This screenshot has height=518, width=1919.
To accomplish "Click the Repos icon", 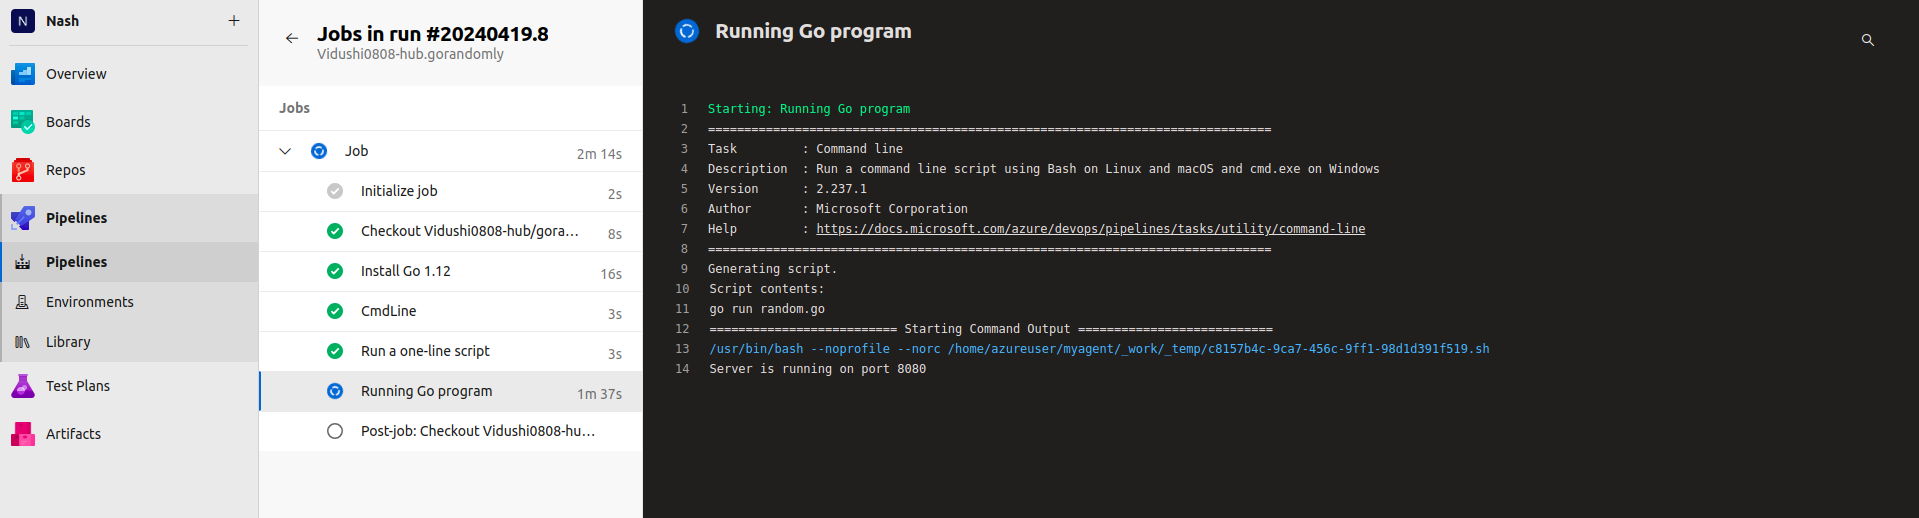I will coord(22,170).
